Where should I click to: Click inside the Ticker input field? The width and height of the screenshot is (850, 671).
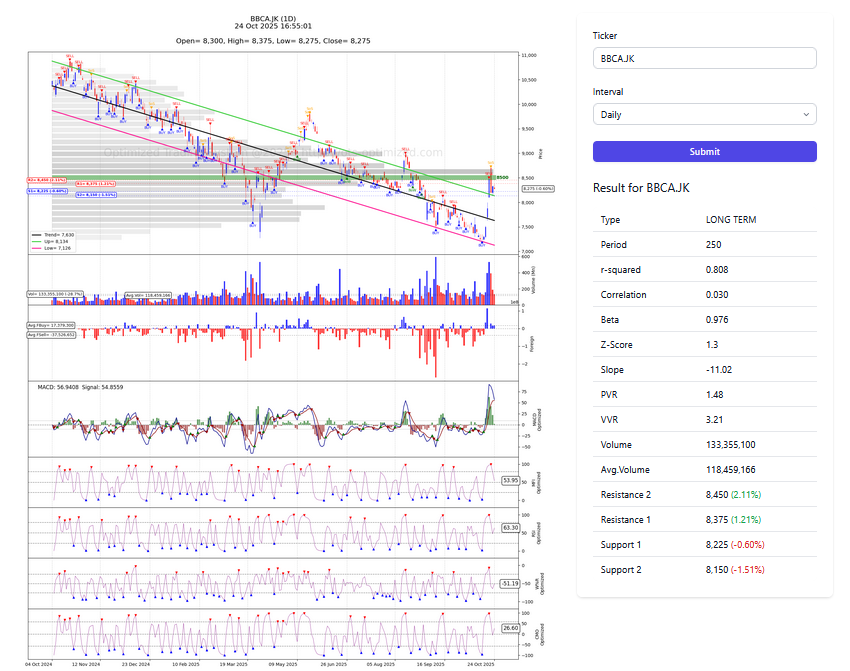704,58
